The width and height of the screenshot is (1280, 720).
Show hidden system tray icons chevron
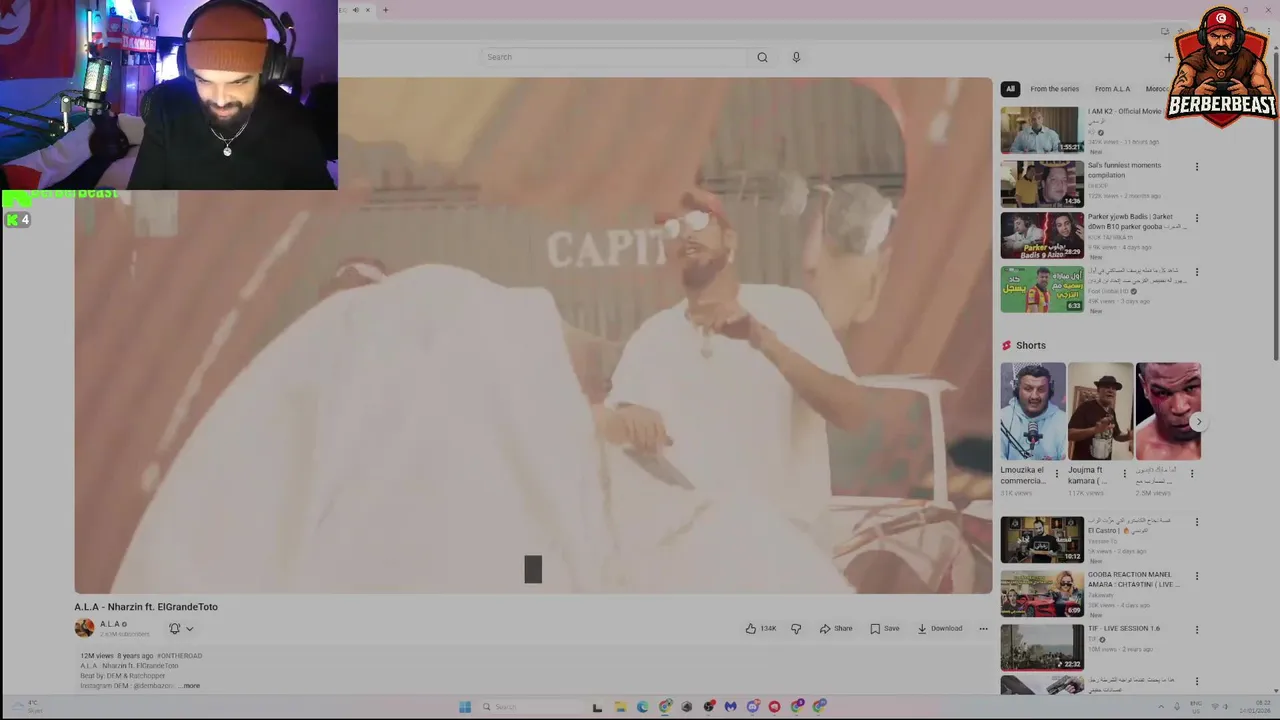pyautogui.click(x=1161, y=707)
